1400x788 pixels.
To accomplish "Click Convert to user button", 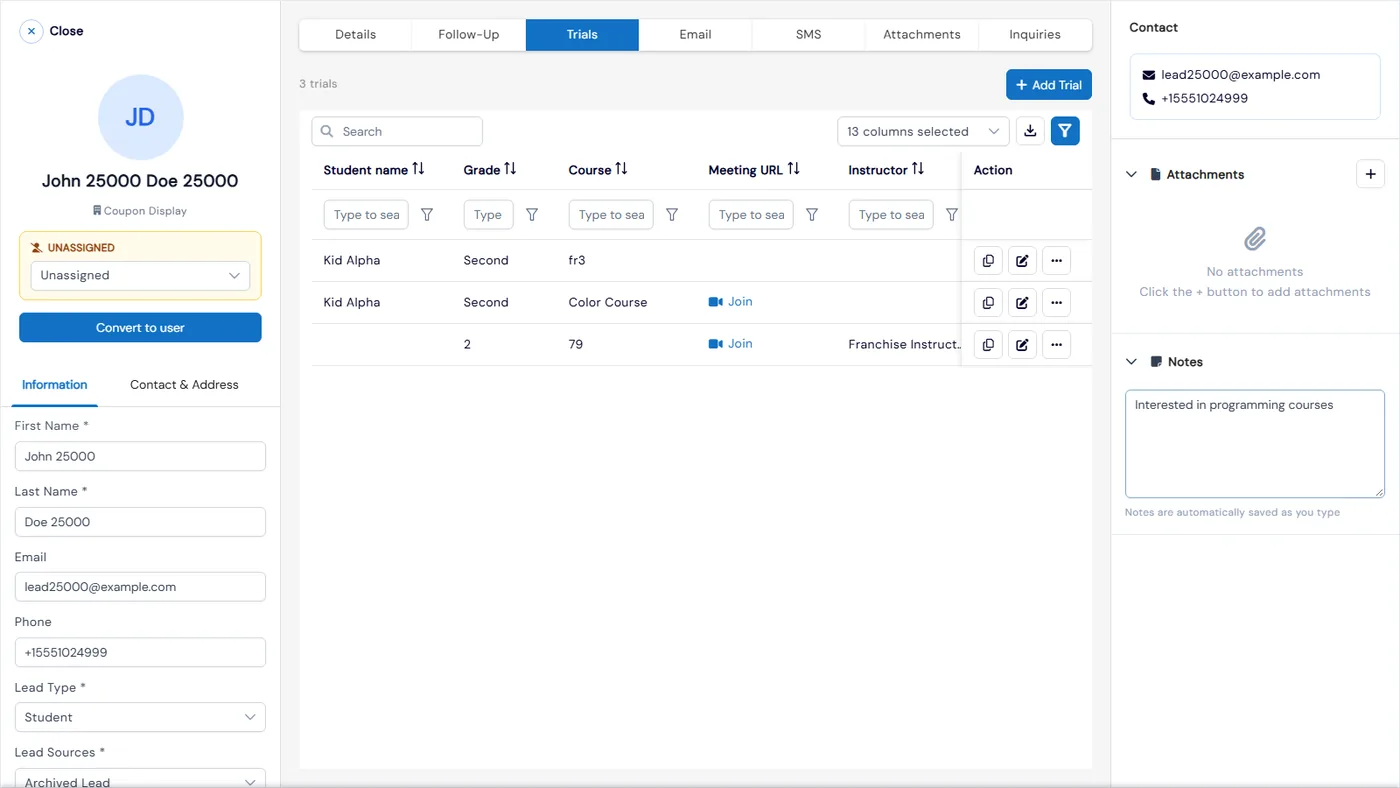I will click(140, 328).
